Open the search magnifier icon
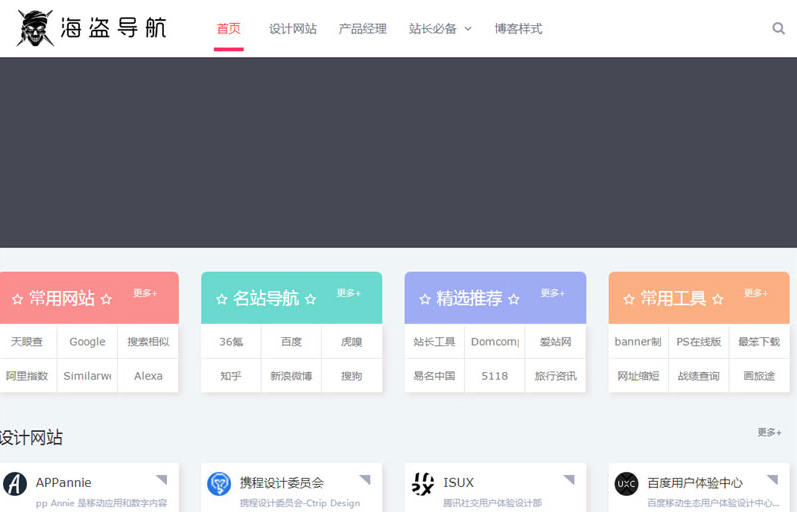This screenshot has width=797, height=512. click(x=778, y=28)
